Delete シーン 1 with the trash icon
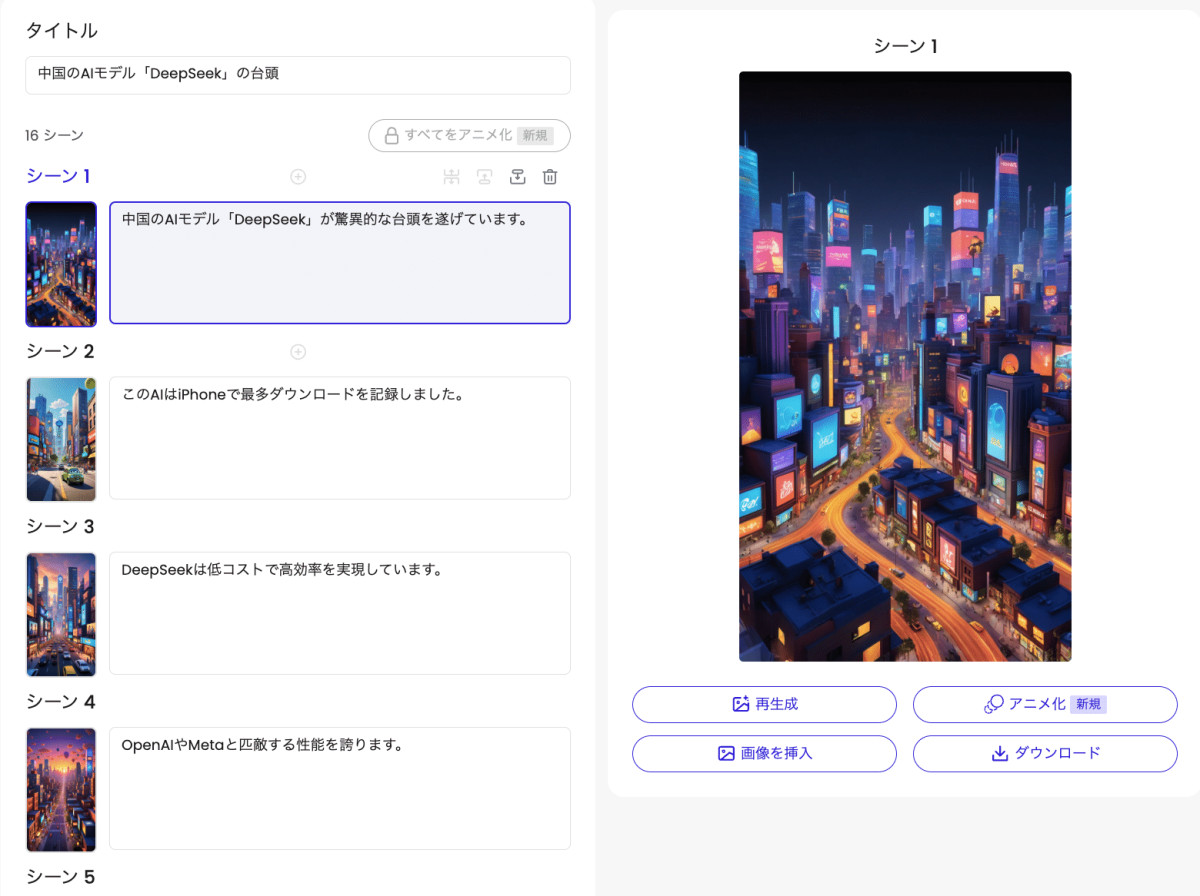1200x896 pixels. click(x=550, y=177)
